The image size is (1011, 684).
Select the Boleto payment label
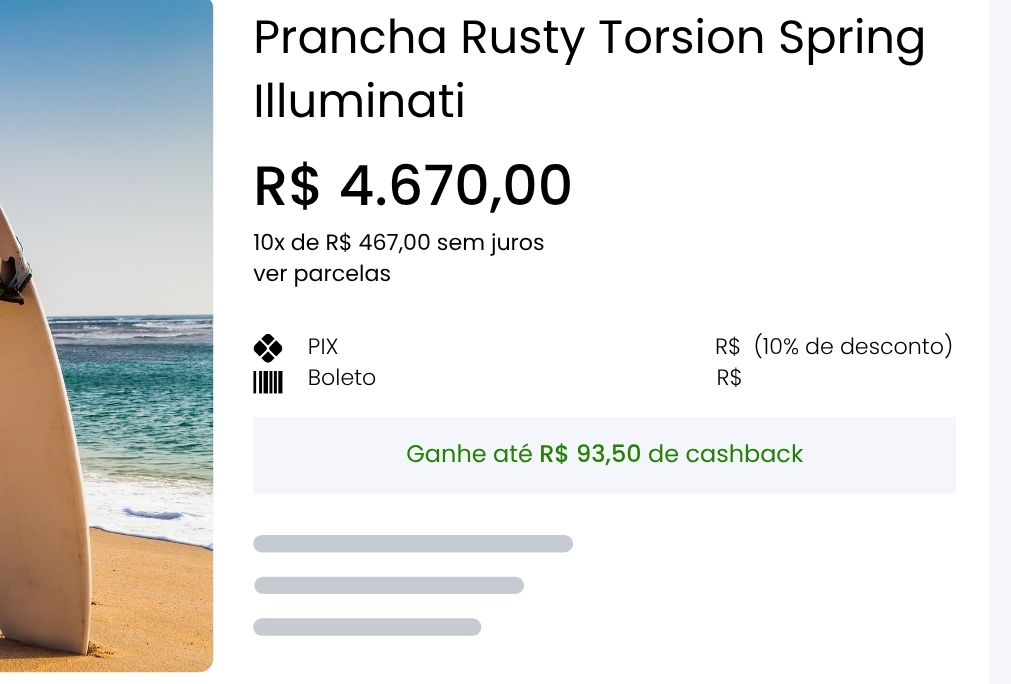pos(342,378)
